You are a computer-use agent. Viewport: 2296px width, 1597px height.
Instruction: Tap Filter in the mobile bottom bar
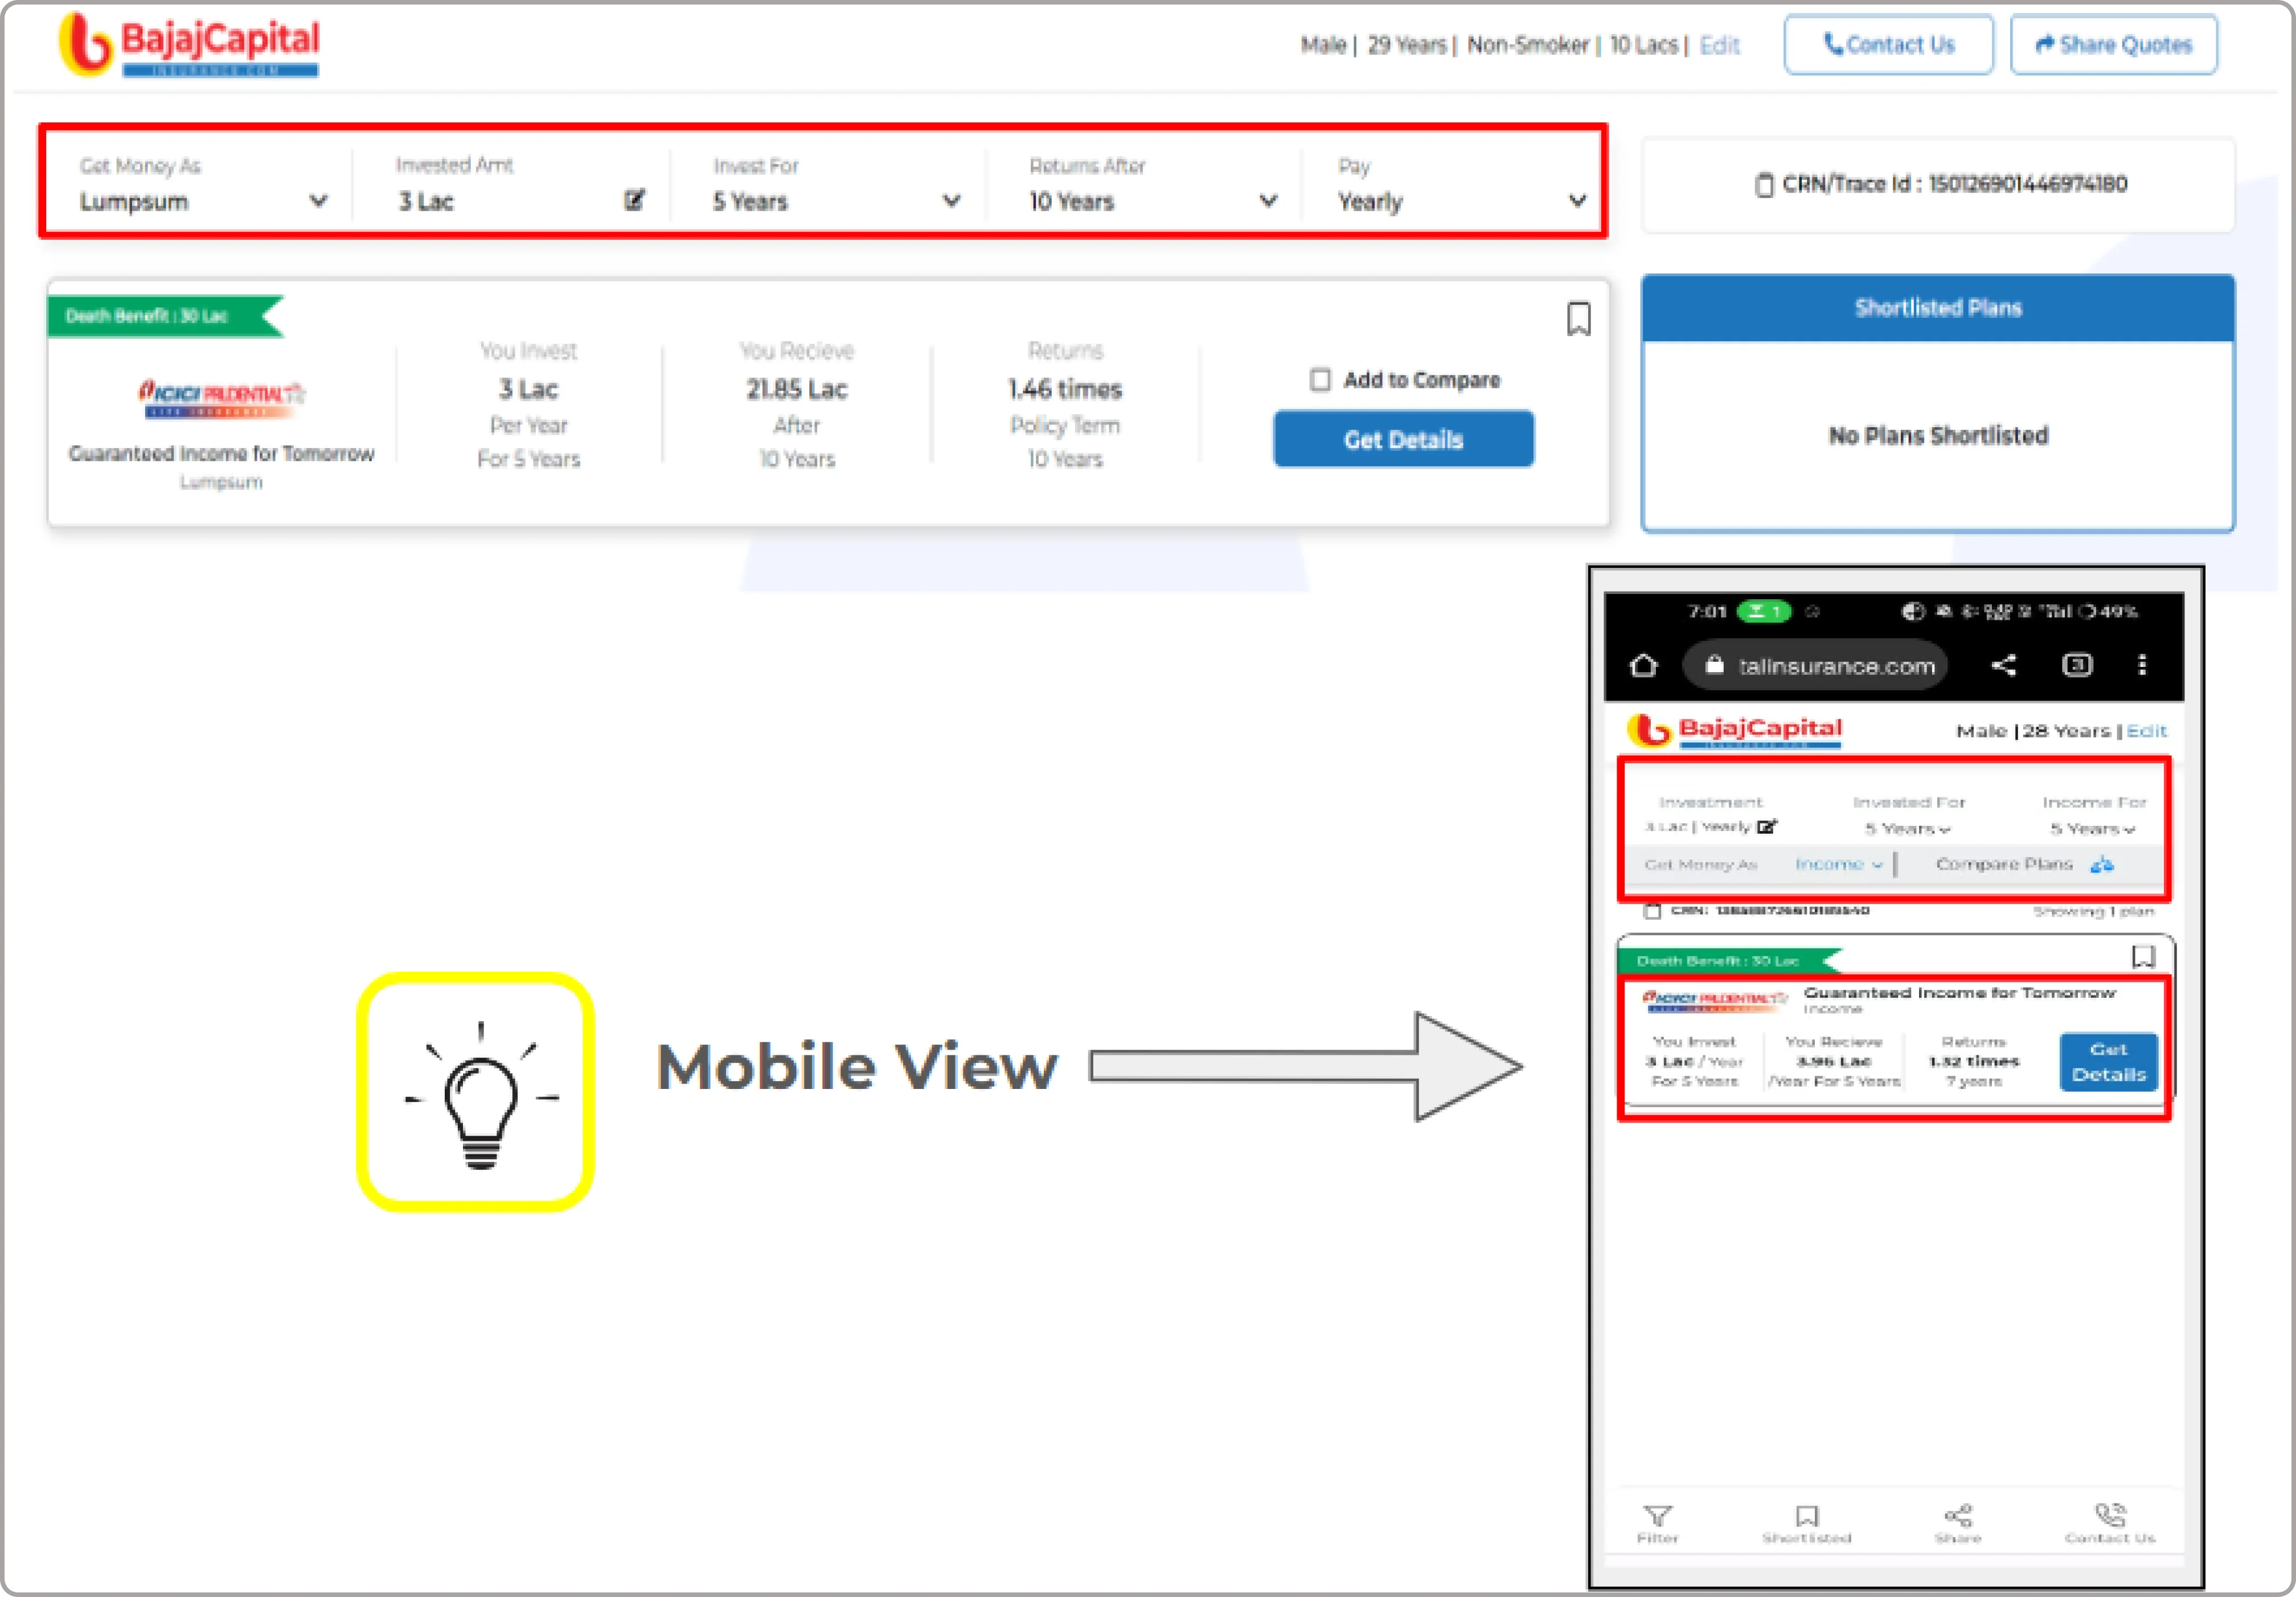coord(1657,1524)
